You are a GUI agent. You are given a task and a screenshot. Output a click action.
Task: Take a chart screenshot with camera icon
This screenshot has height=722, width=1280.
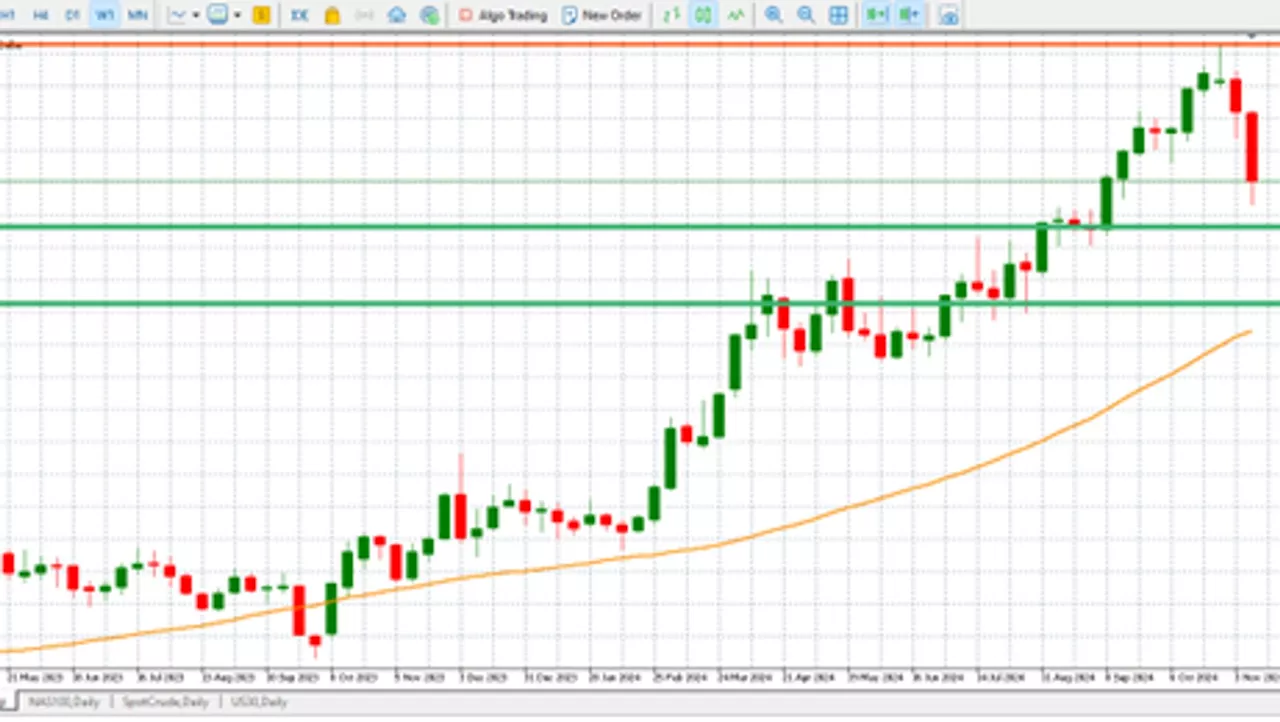(x=949, y=15)
